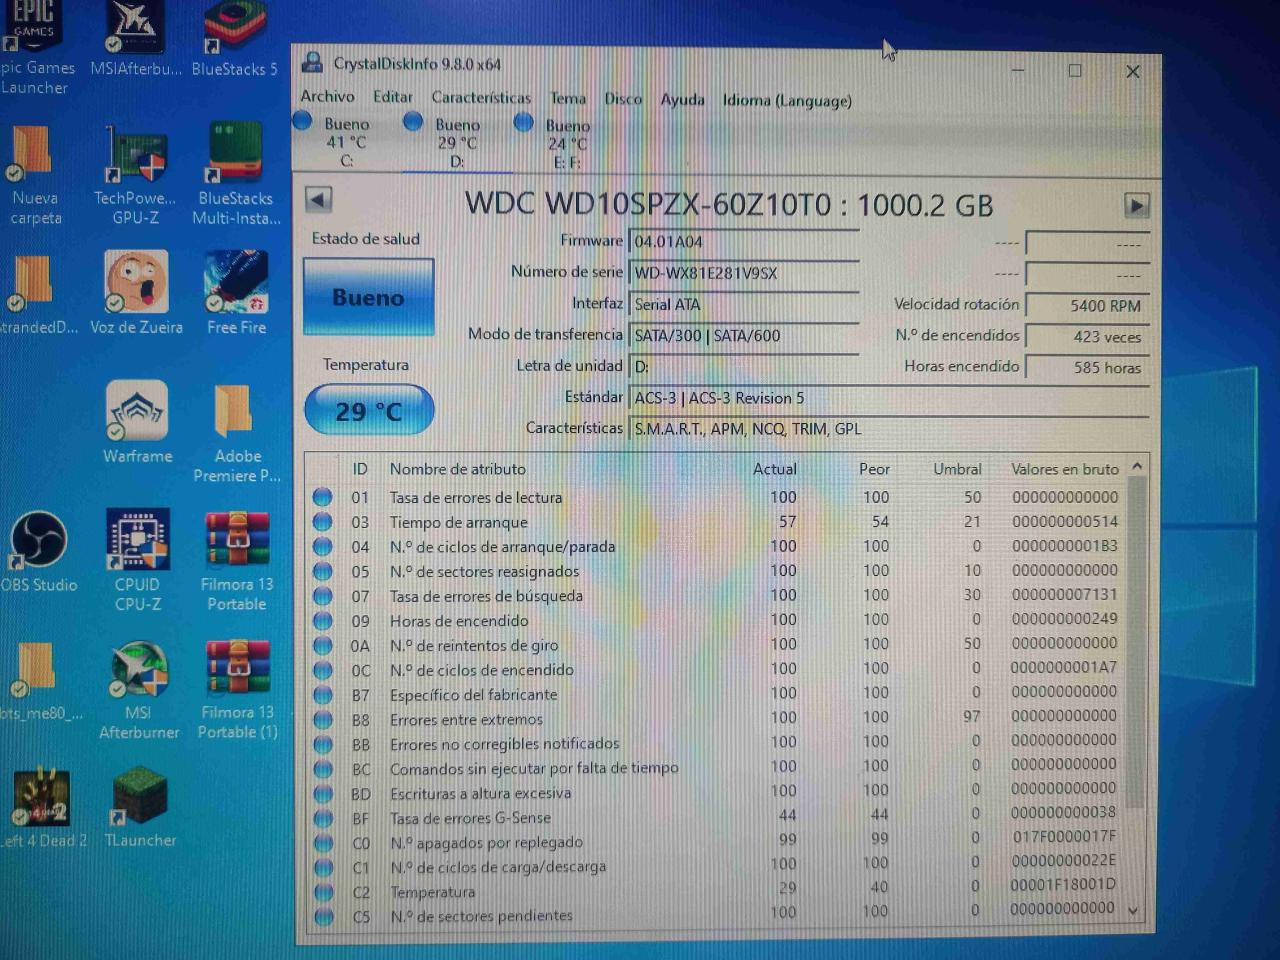The image size is (1280, 960).
Task: Click transfer mode field SATA/300 | SATA/600
Action: pyautogui.click(x=745, y=335)
